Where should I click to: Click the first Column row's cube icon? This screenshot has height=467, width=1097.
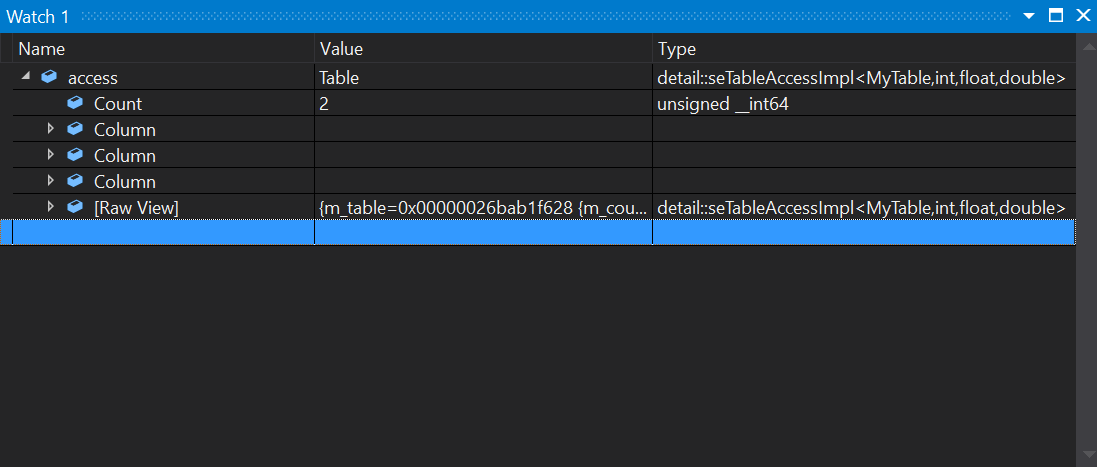tap(75, 129)
